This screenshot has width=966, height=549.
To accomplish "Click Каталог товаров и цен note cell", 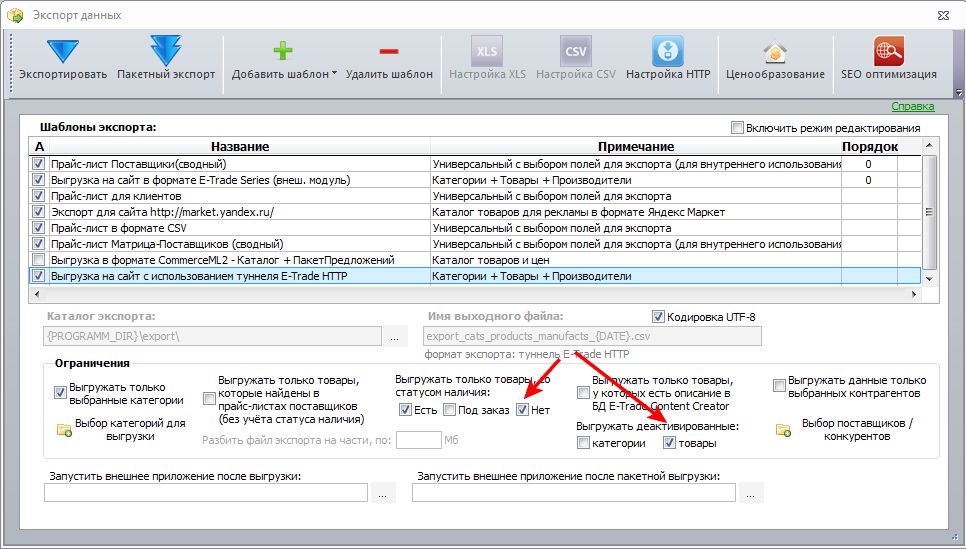I will tap(636, 260).
